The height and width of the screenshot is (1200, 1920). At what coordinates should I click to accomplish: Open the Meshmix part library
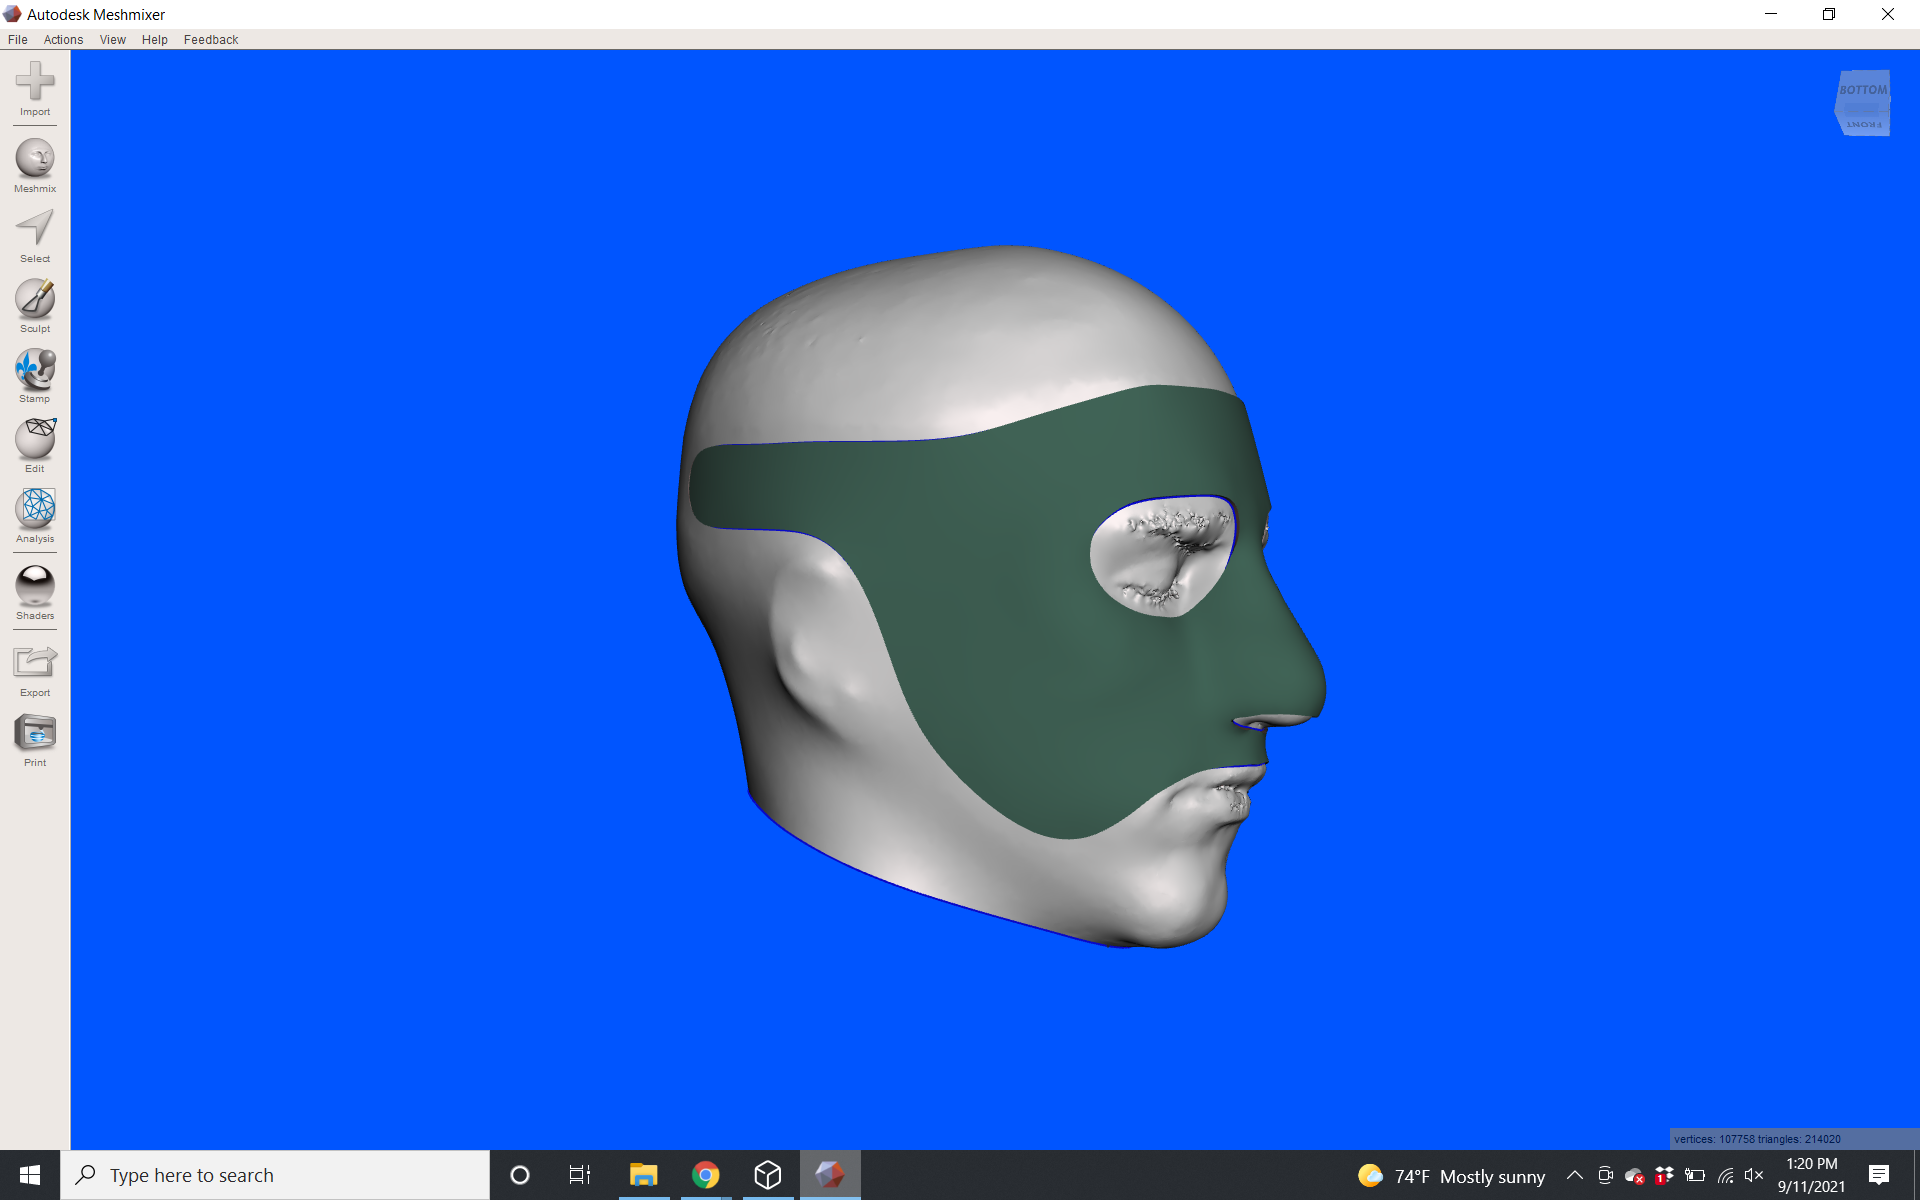point(34,162)
